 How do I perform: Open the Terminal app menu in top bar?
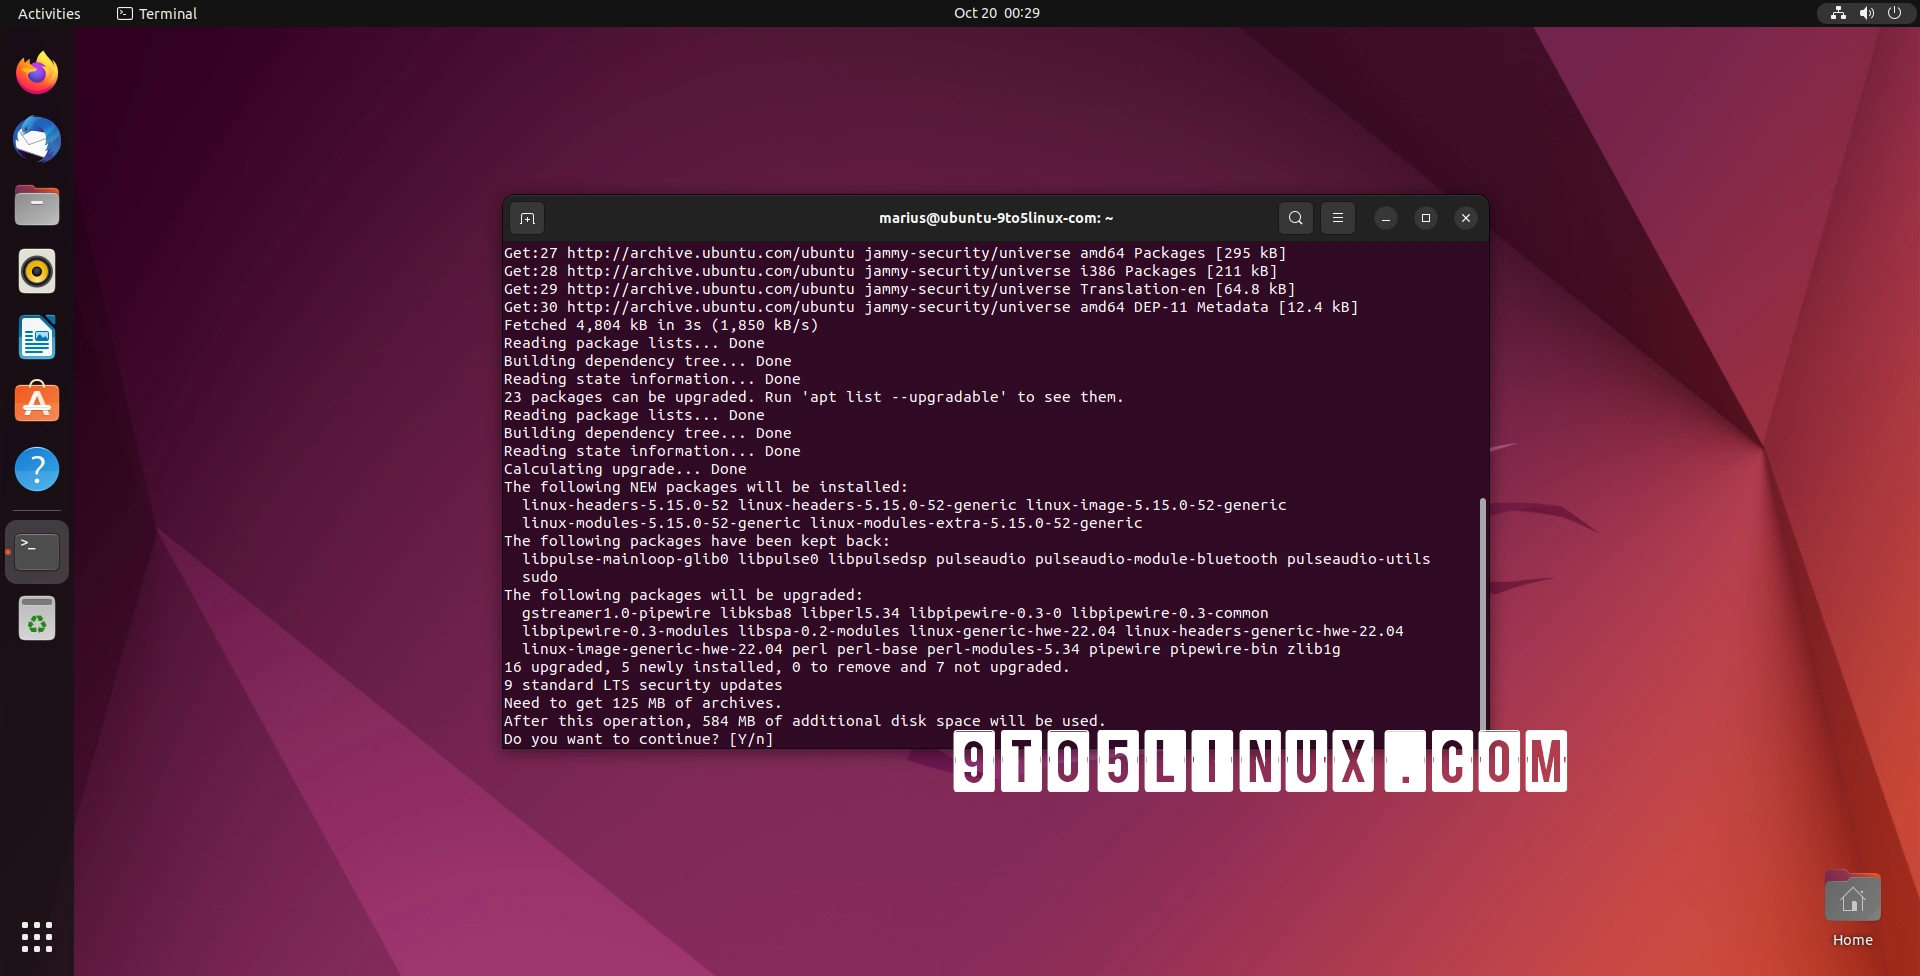click(x=155, y=13)
